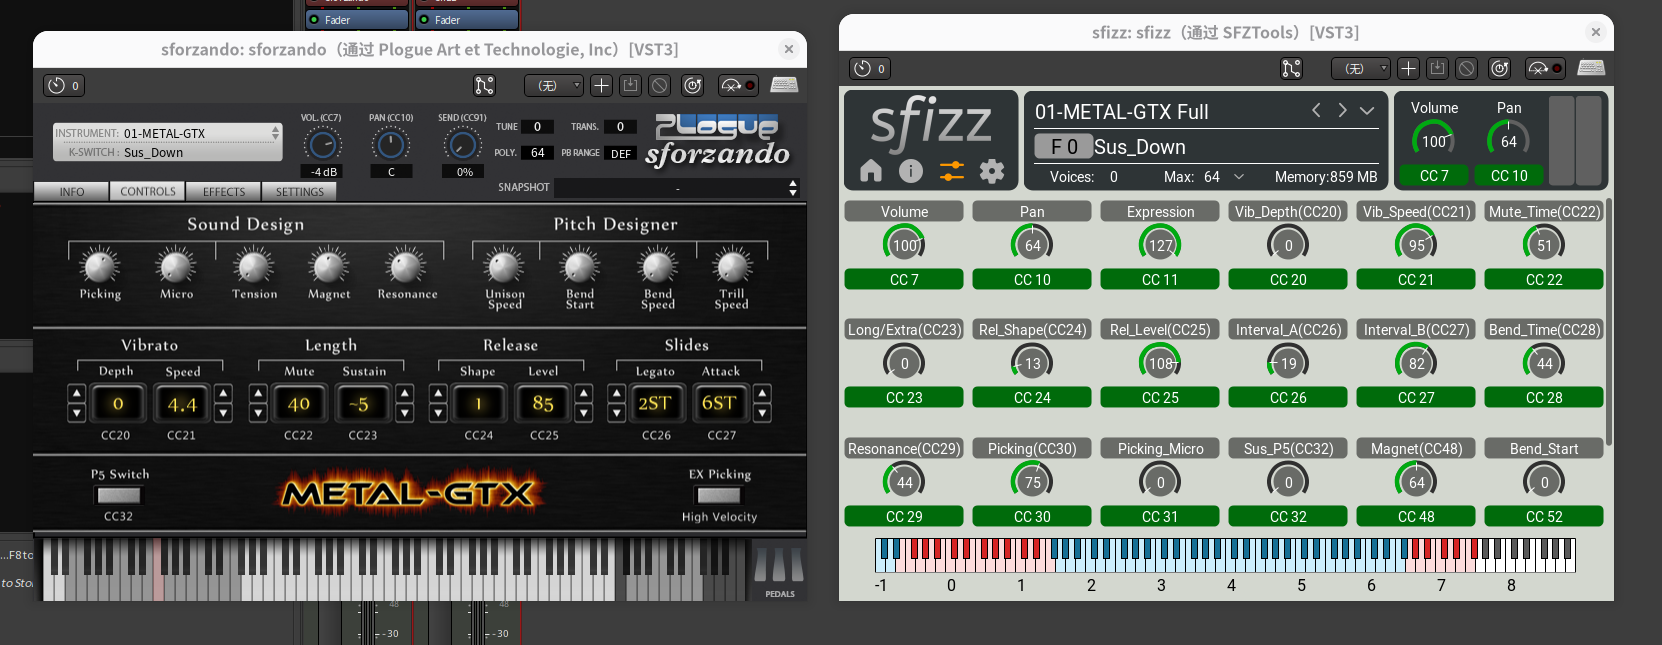Image resolution: width=1662 pixels, height=645 pixels.
Task: Click the Picking knob in Sound Design
Action: click(x=100, y=266)
